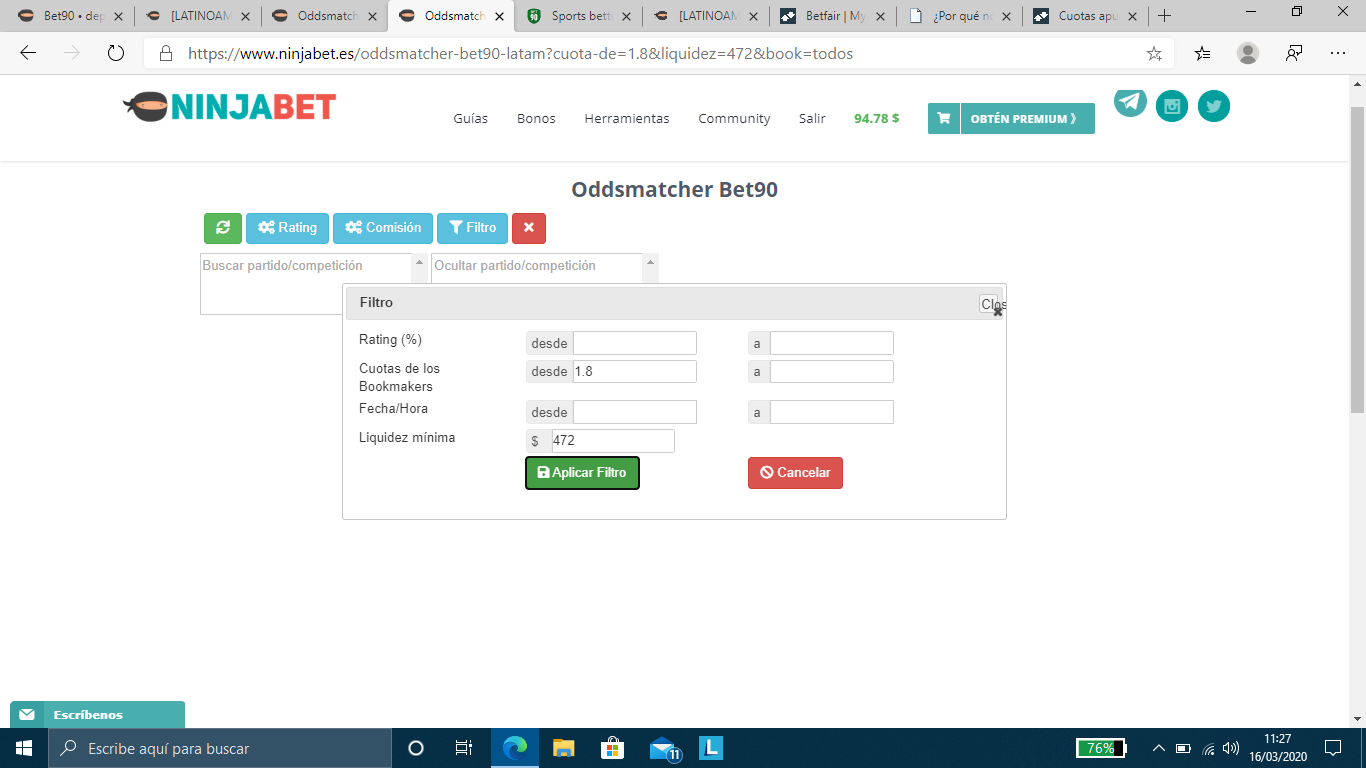
Task: Click the volume icon in system tray
Action: coord(1231,748)
